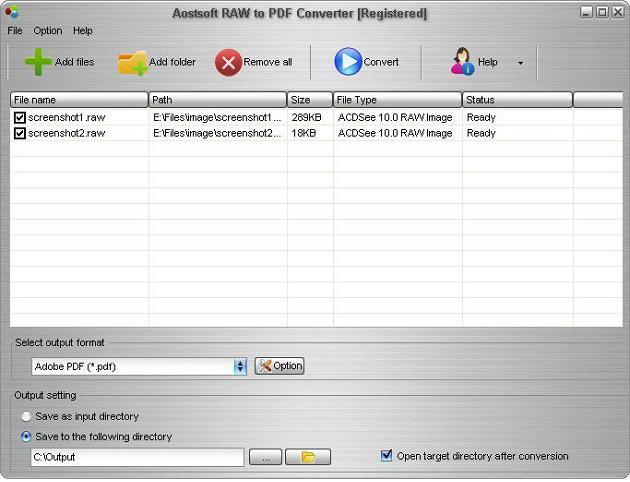Click the path E:\Files\image\screenshot2...
The image size is (630, 482).
pyautogui.click(x=217, y=133)
